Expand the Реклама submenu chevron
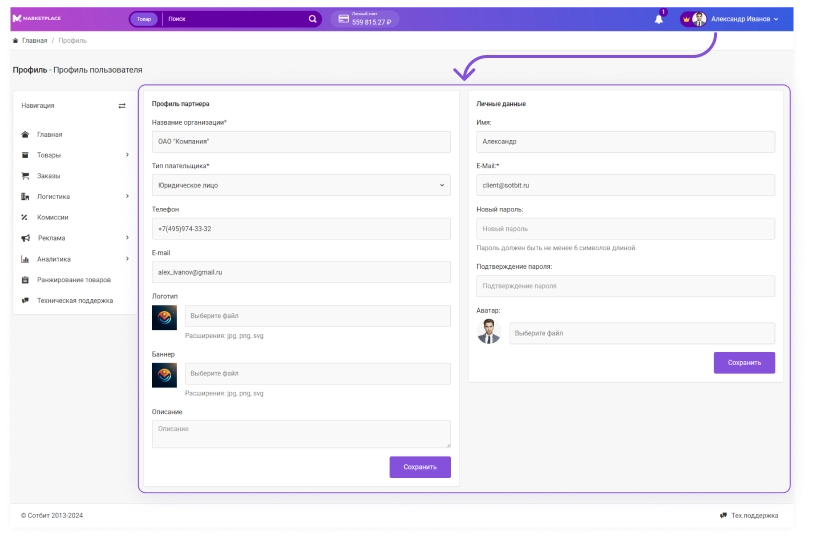Image resolution: width=815 pixels, height=538 pixels. pyautogui.click(x=127, y=238)
